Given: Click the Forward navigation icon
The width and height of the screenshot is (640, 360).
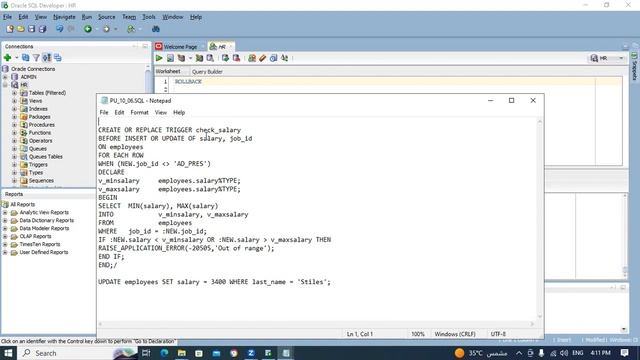Looking at the screenshot, I should tap(107, 29).
